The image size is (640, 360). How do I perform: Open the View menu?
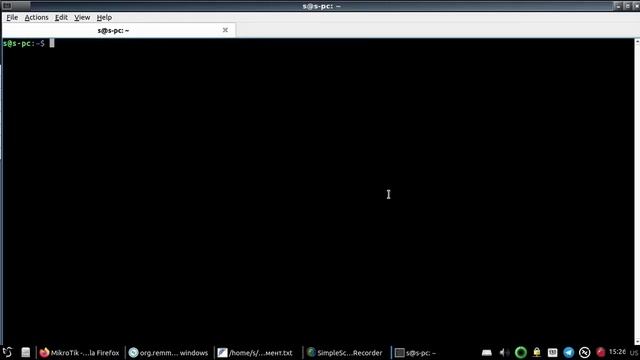[82, 18]
